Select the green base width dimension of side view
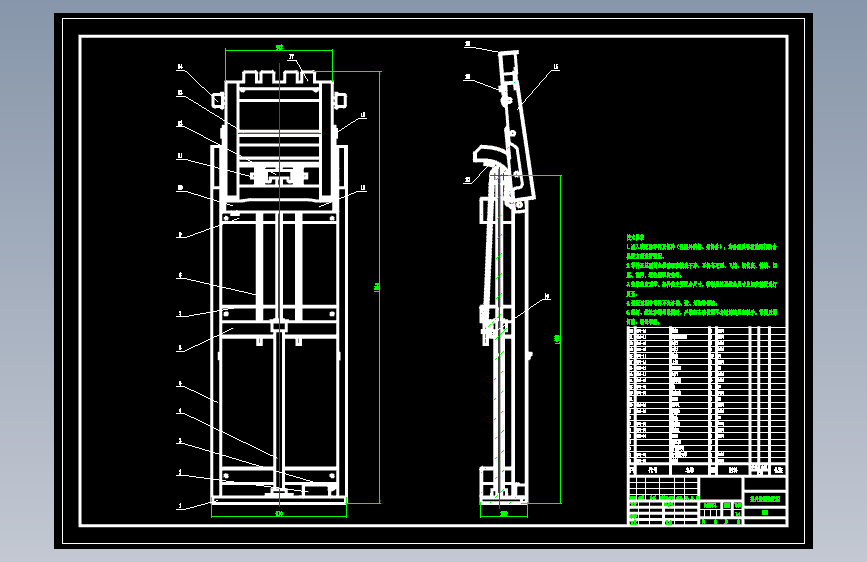Image resolution: width=867 pixels, height=562 pixels. point(504,514)
